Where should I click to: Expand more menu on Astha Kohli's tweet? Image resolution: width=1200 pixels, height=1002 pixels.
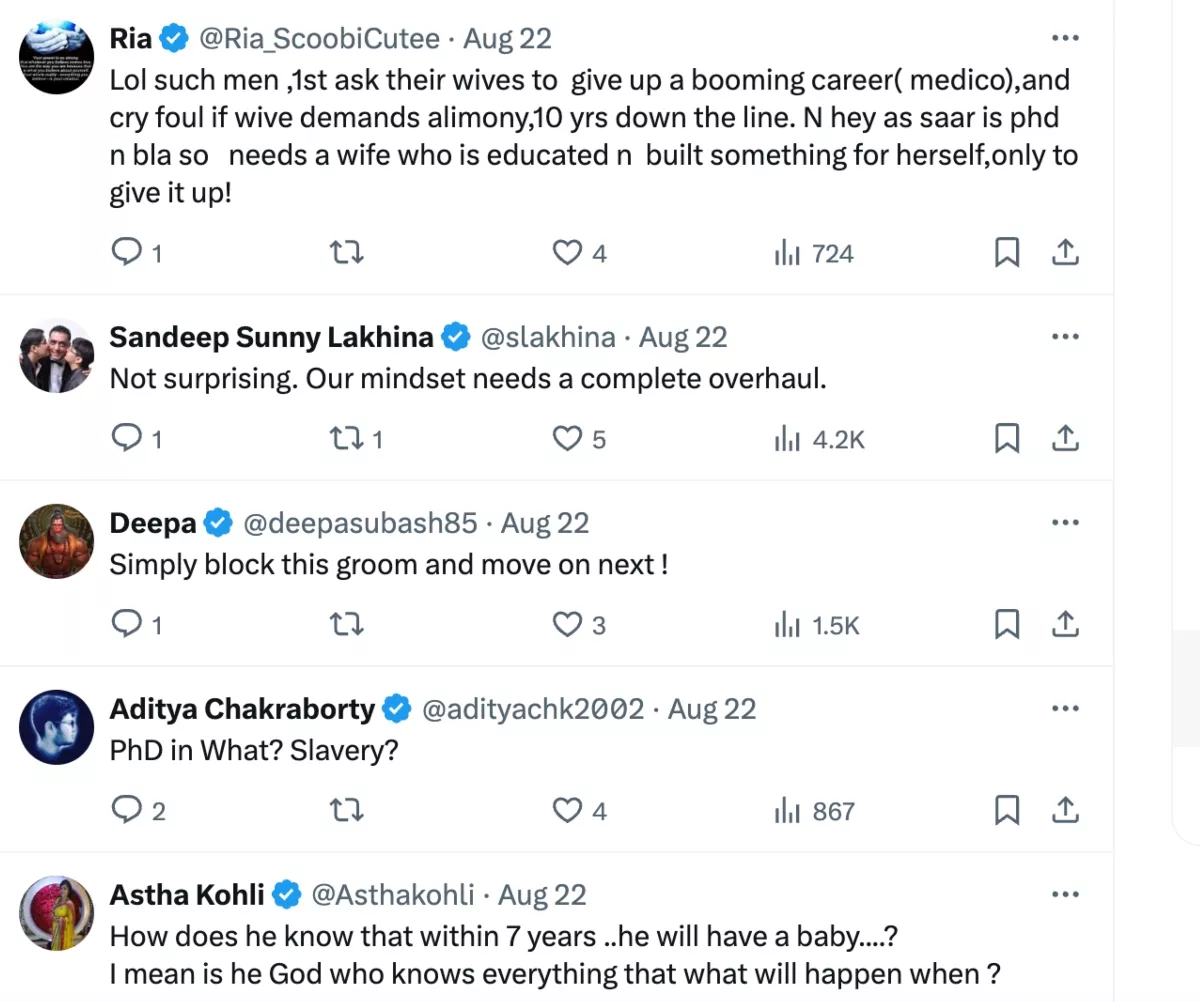[x=1065, y=894]
